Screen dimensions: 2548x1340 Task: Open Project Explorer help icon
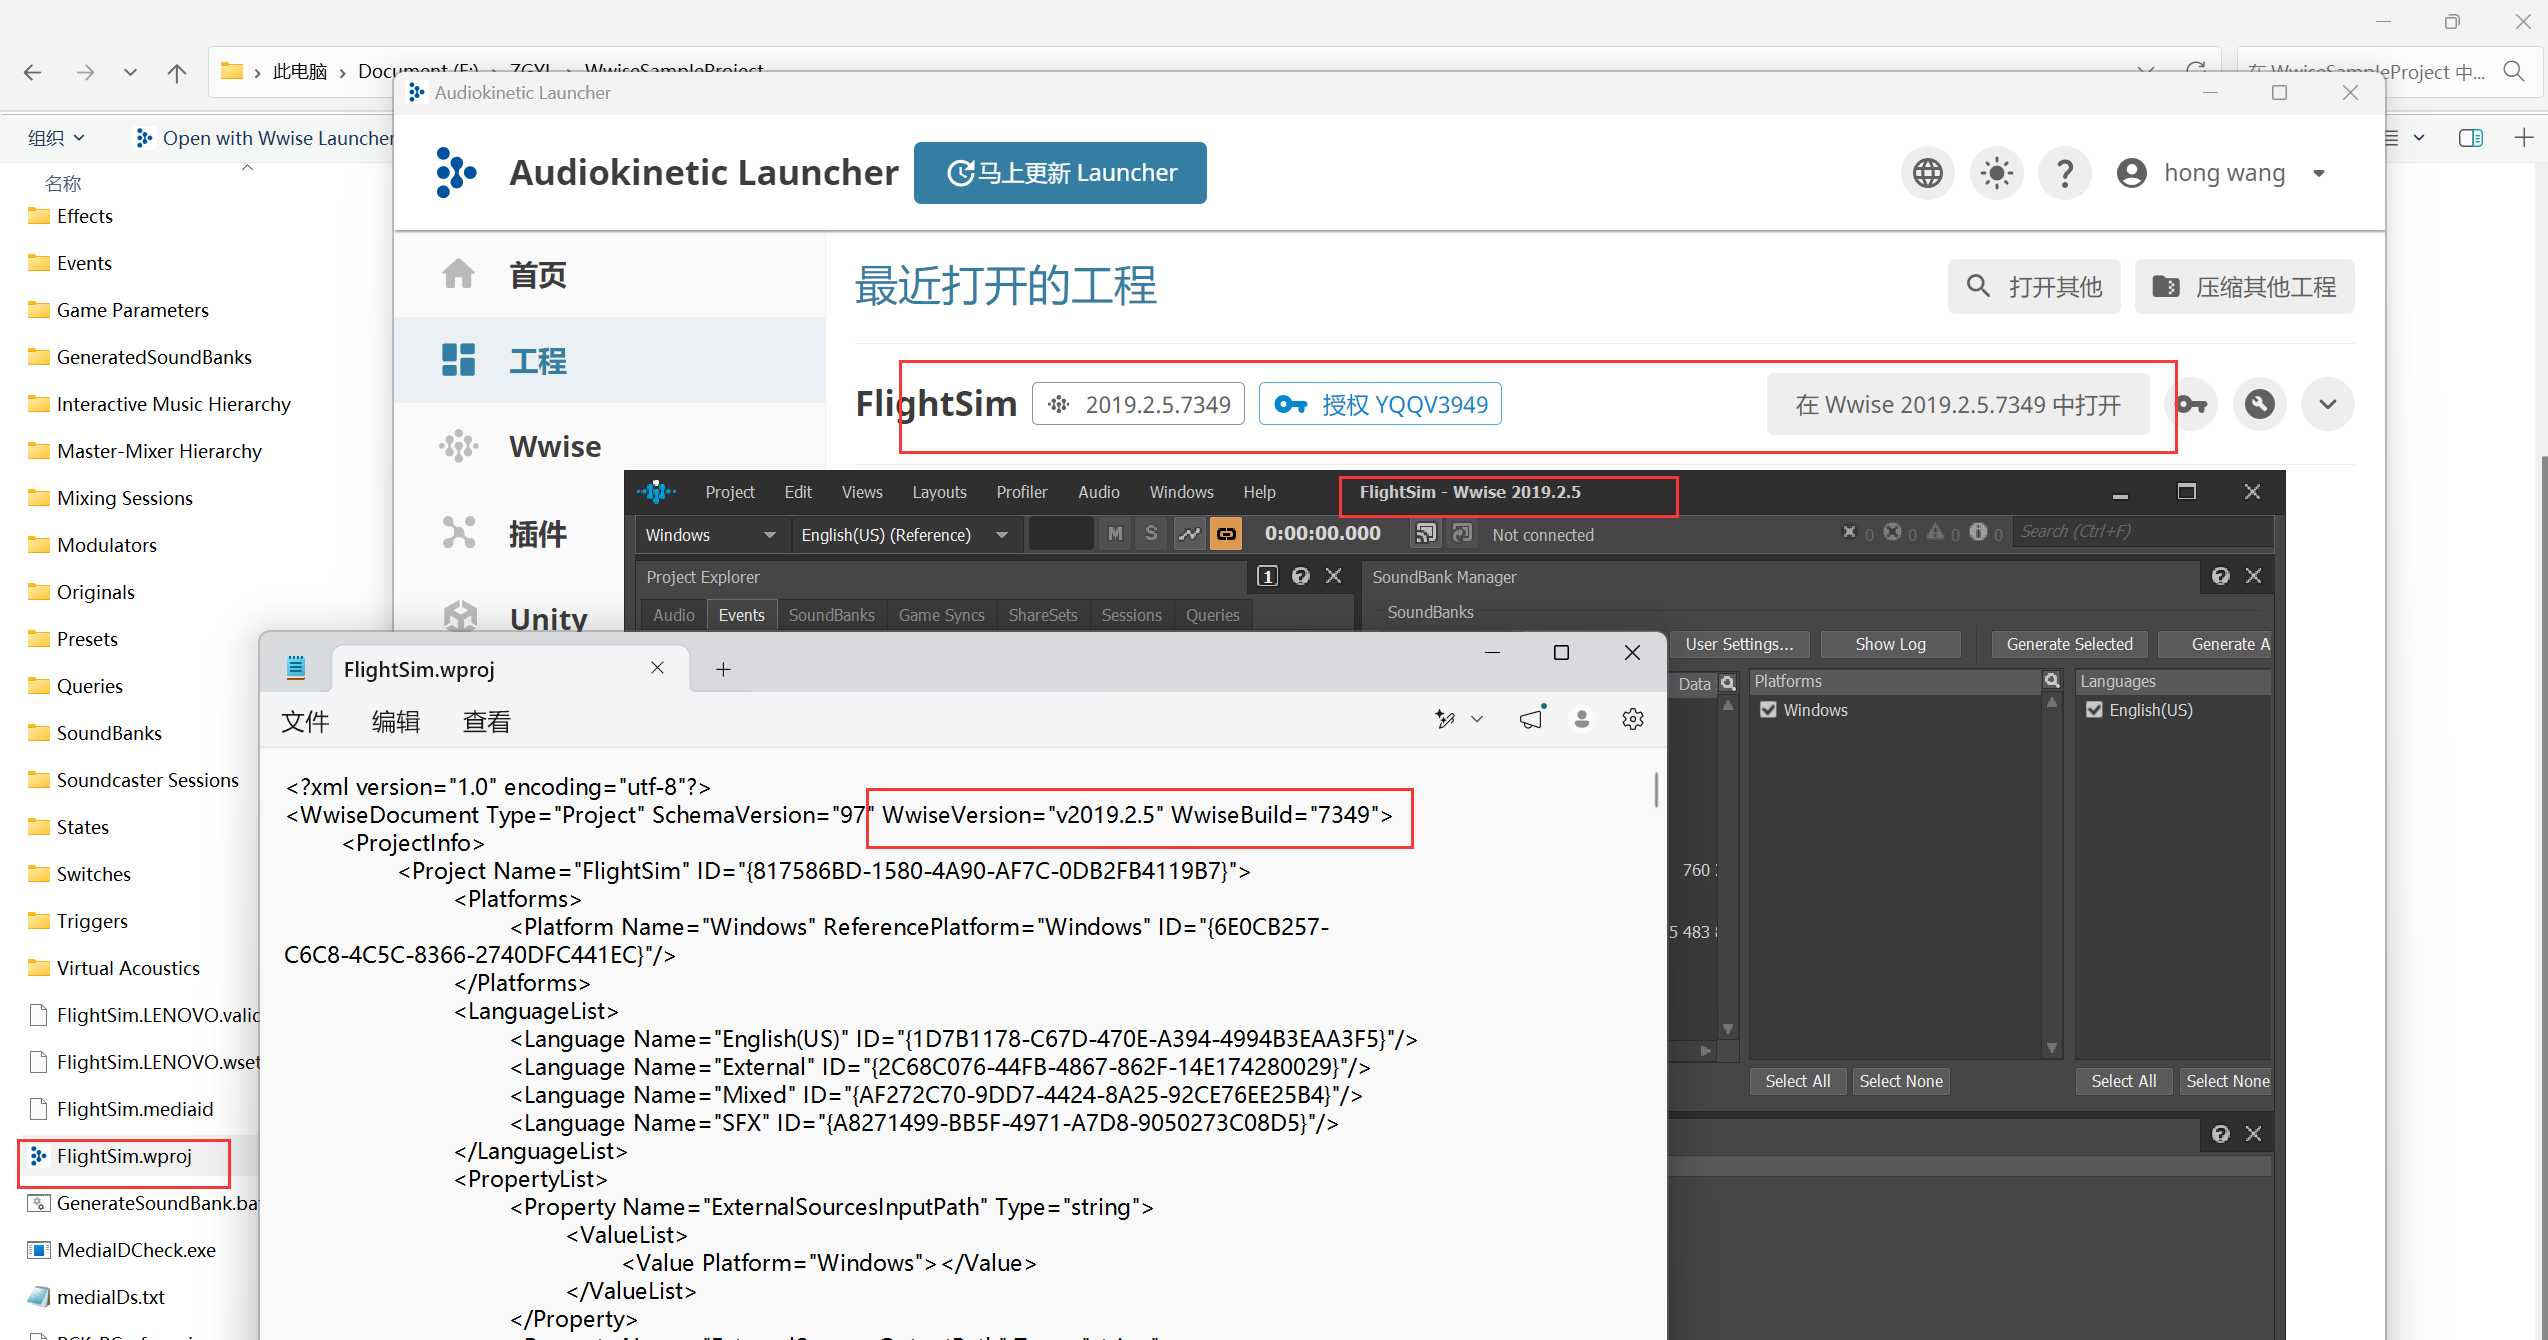pos(1301,576)
